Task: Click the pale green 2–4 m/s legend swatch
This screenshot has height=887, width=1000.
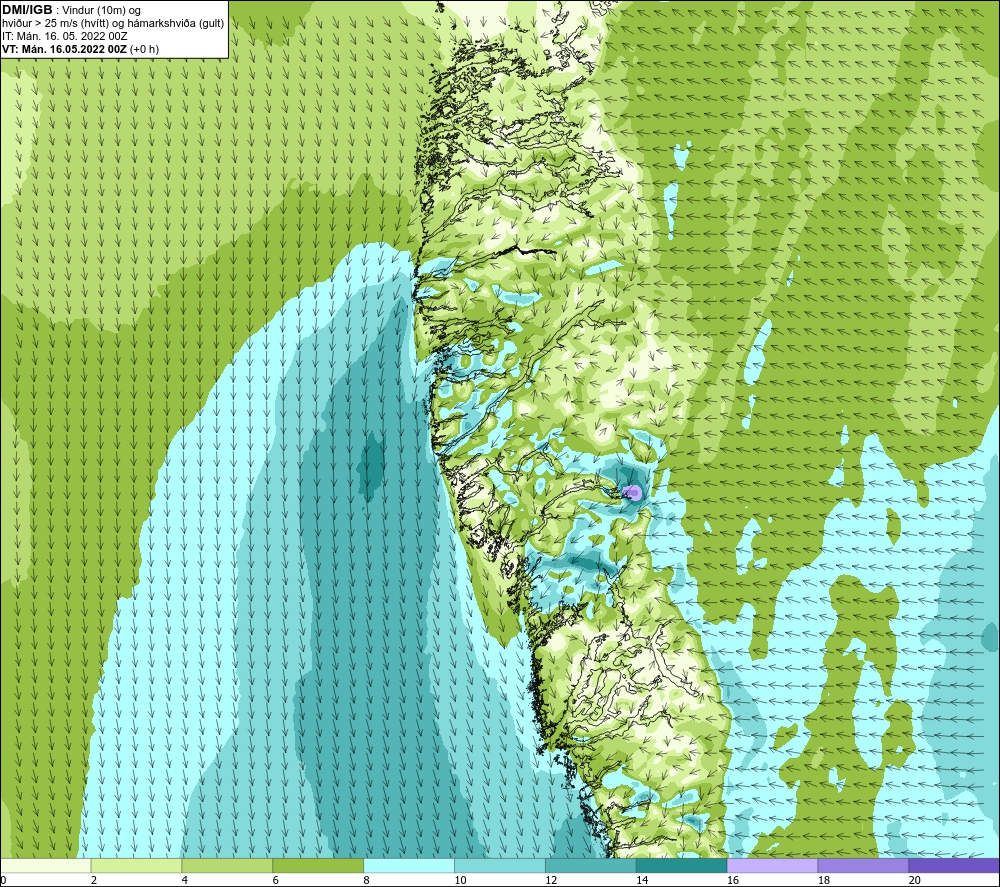Action: tap(136, 866)
